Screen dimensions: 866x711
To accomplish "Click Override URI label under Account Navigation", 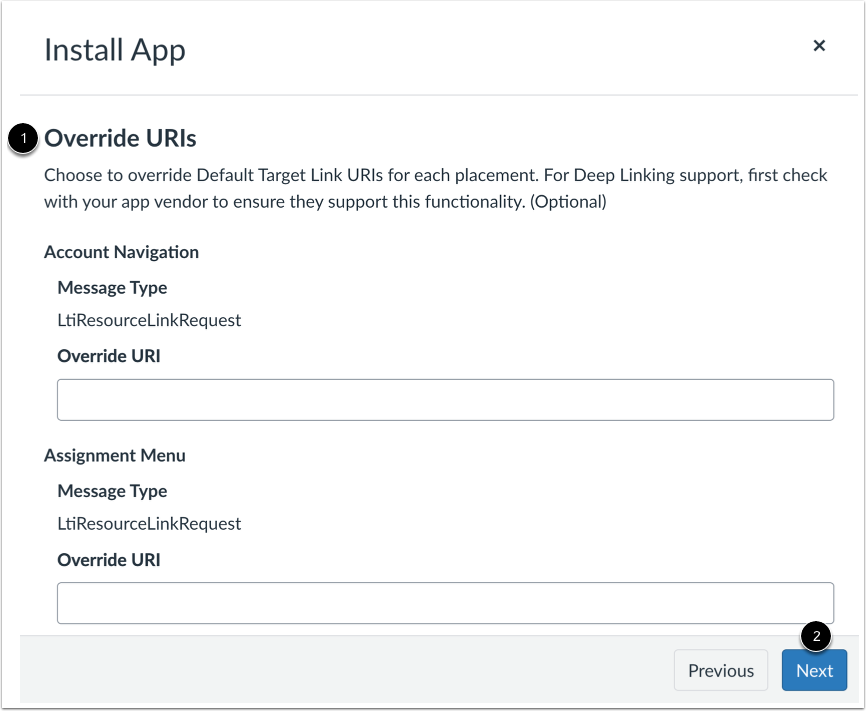I will pos(108,356).
